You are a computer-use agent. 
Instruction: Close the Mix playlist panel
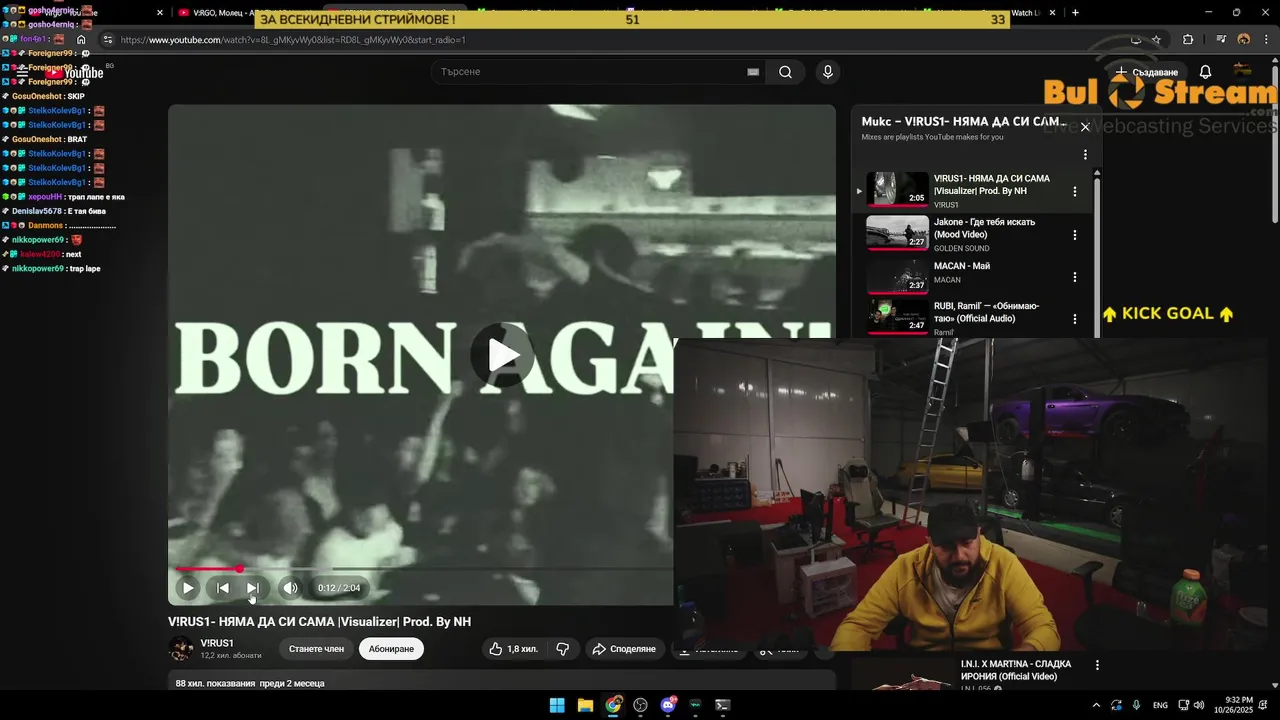tap(1085, 127)
